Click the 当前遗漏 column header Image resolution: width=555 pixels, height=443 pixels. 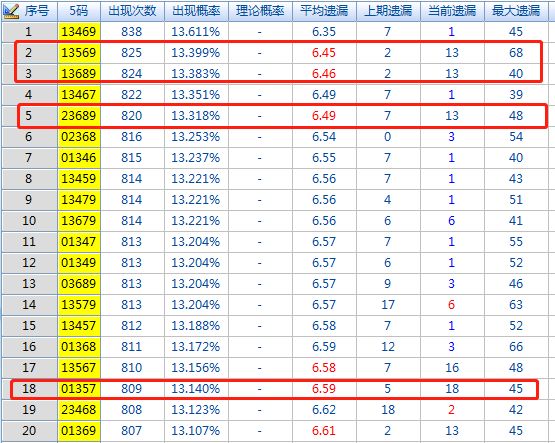[x=452, y=11]
